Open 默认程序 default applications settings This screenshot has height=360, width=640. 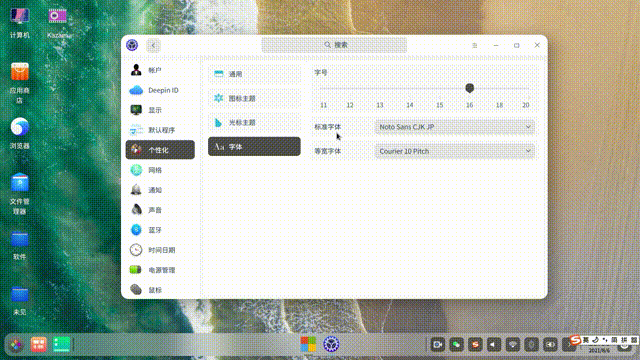(x=160, y=130)
